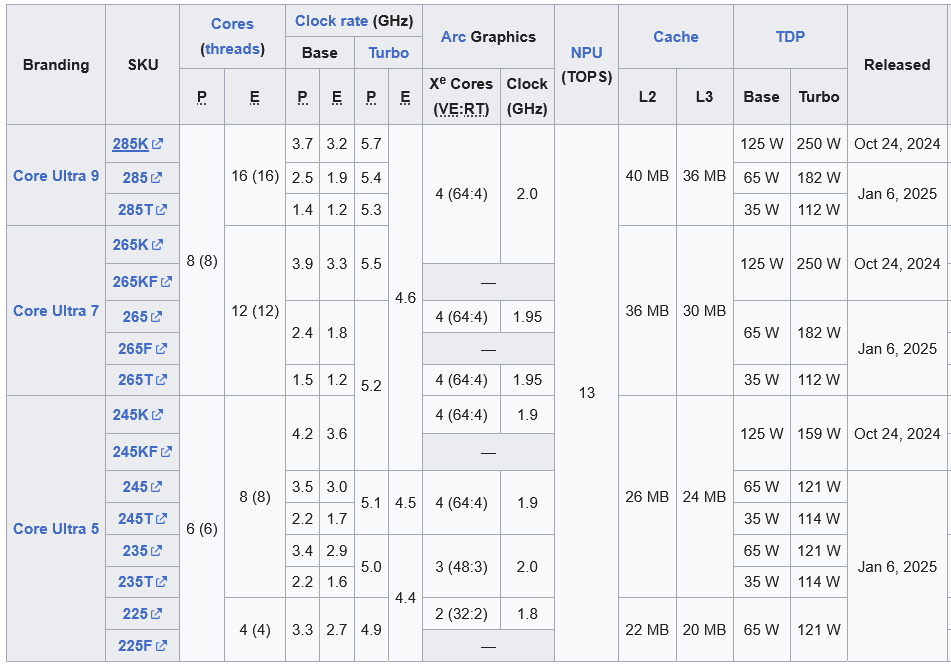Select the 2 (32:2) Xe cores cell

461,614
